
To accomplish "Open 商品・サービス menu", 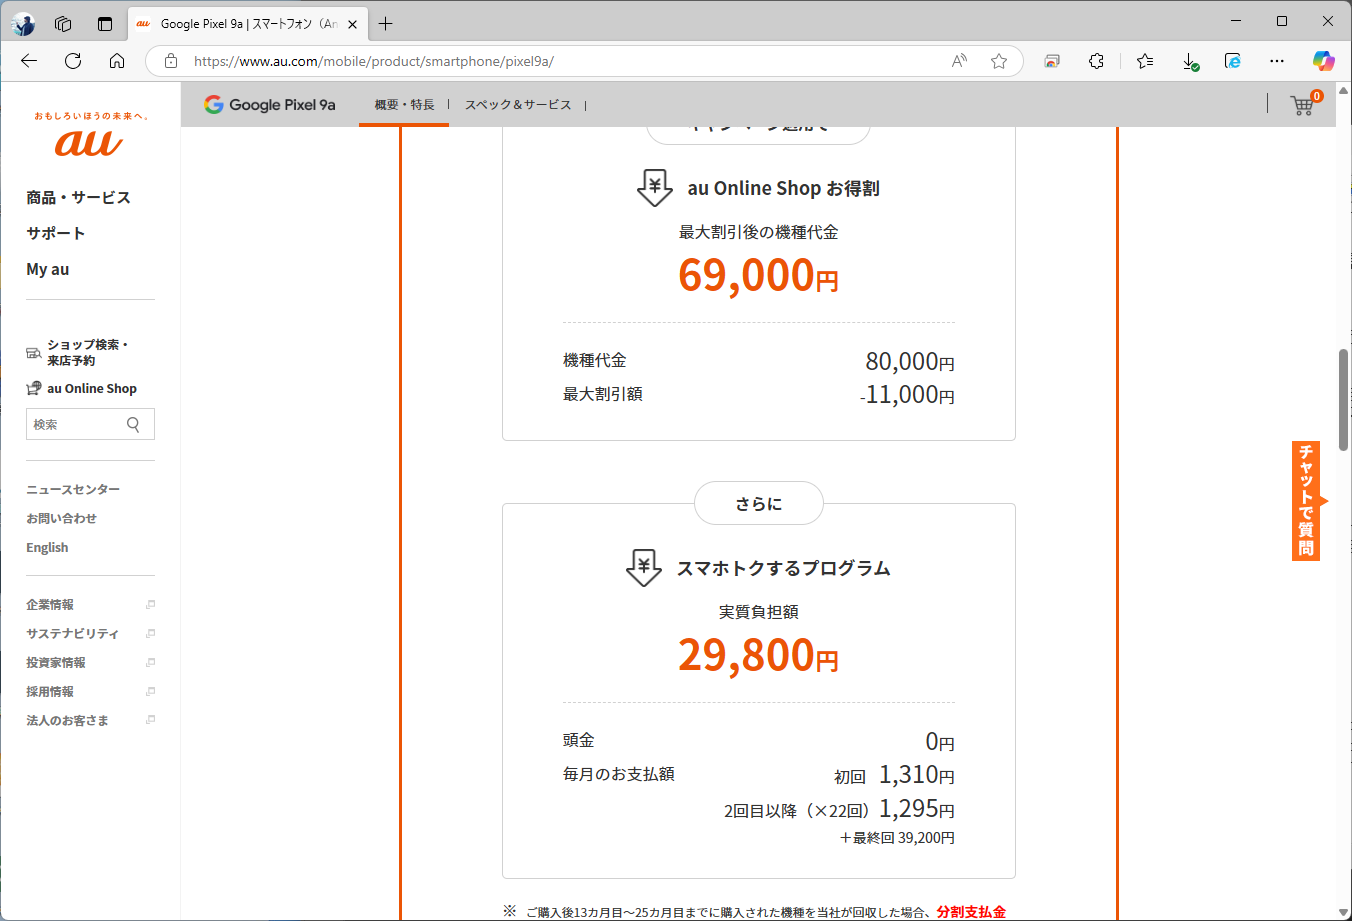I will pos(78,197).
